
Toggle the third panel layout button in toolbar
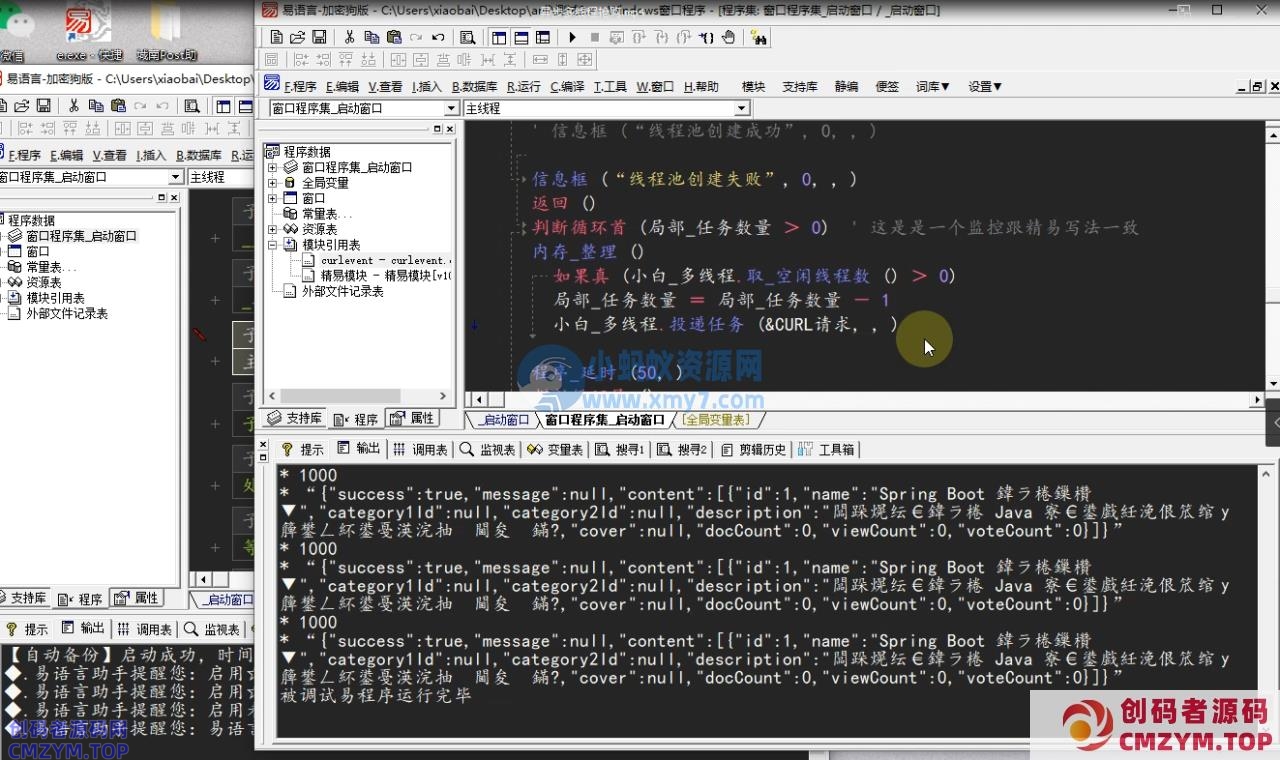tap(543, 37)
